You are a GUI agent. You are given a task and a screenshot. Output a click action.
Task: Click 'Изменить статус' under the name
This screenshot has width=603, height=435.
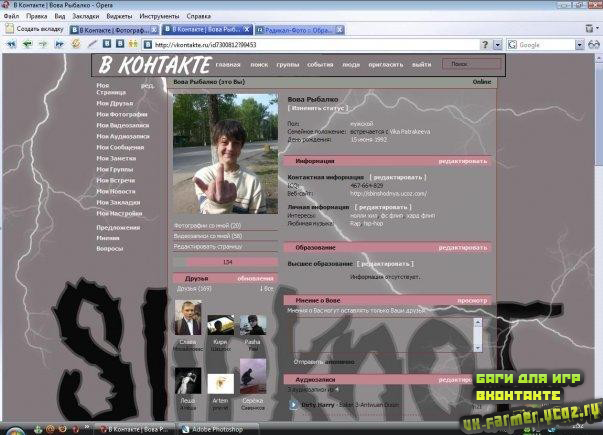(318, 108)
